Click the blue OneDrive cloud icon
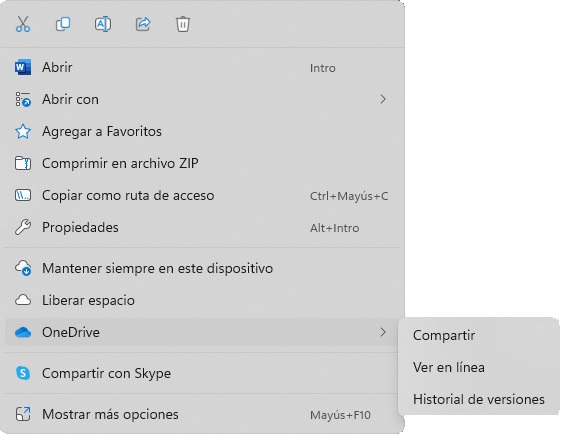 pyautogui.click(x=23, y=332)
